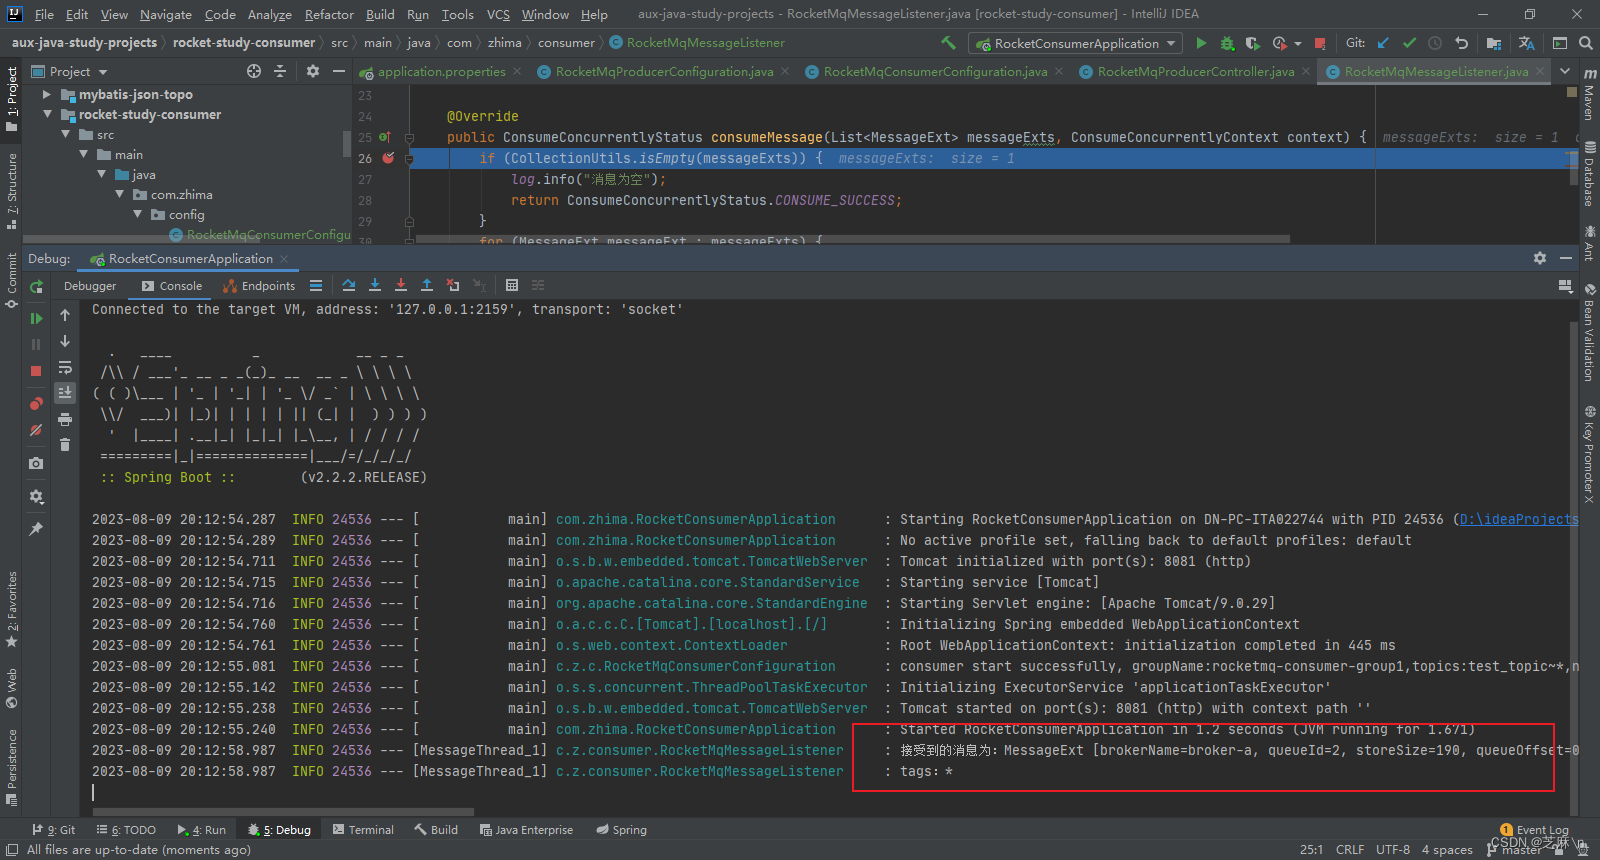Image resolution: width=1600 pixels, height=860 pixels.
Task: Collapse rocket-study-consumer module node
Action: 46,114
